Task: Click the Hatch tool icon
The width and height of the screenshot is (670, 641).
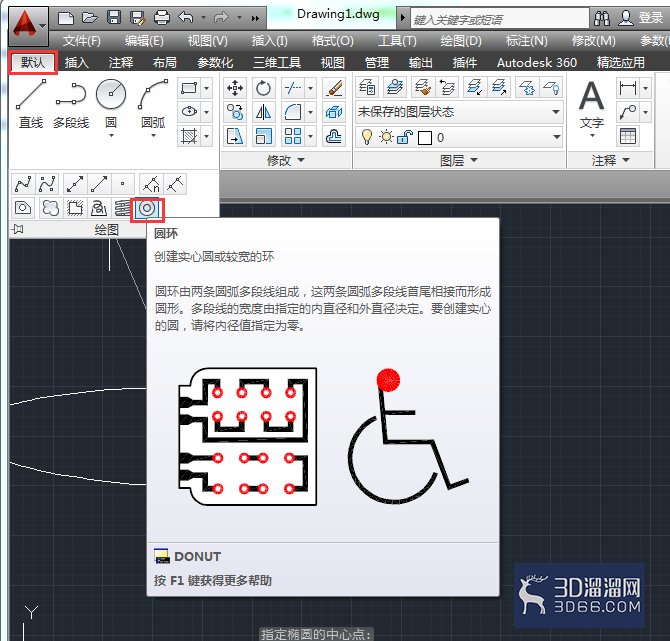Action: (x=189, y=137)
